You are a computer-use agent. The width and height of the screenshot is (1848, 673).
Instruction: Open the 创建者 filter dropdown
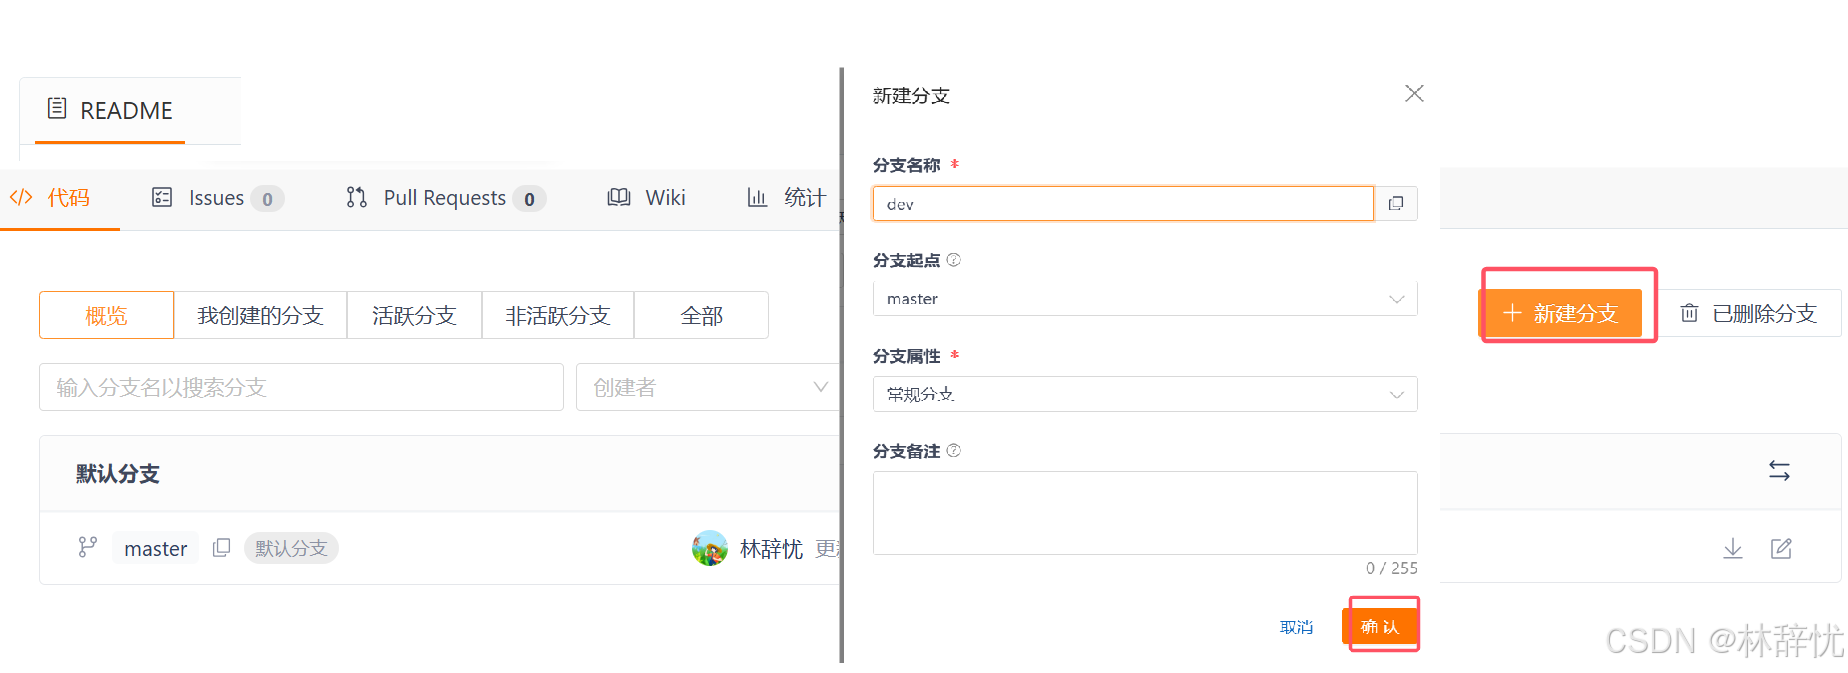[x=708, y=387]
